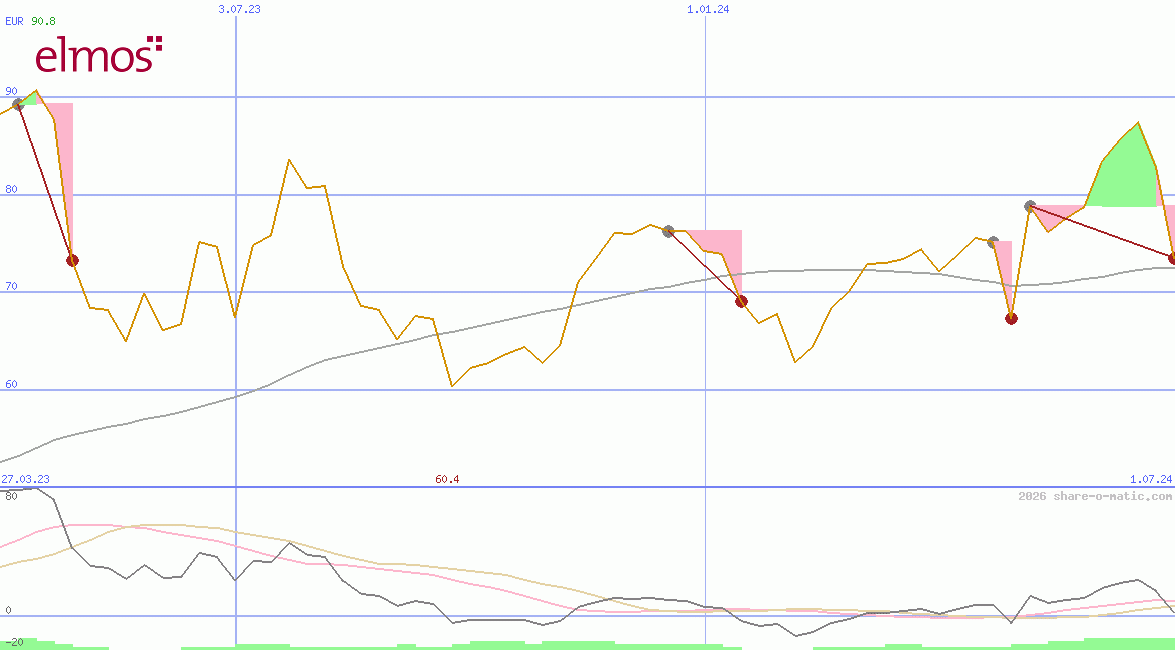1175x650 pixels.
Task: Click the gray marker just before the 1.01.24 line
Action: click(x=668, y=231)
